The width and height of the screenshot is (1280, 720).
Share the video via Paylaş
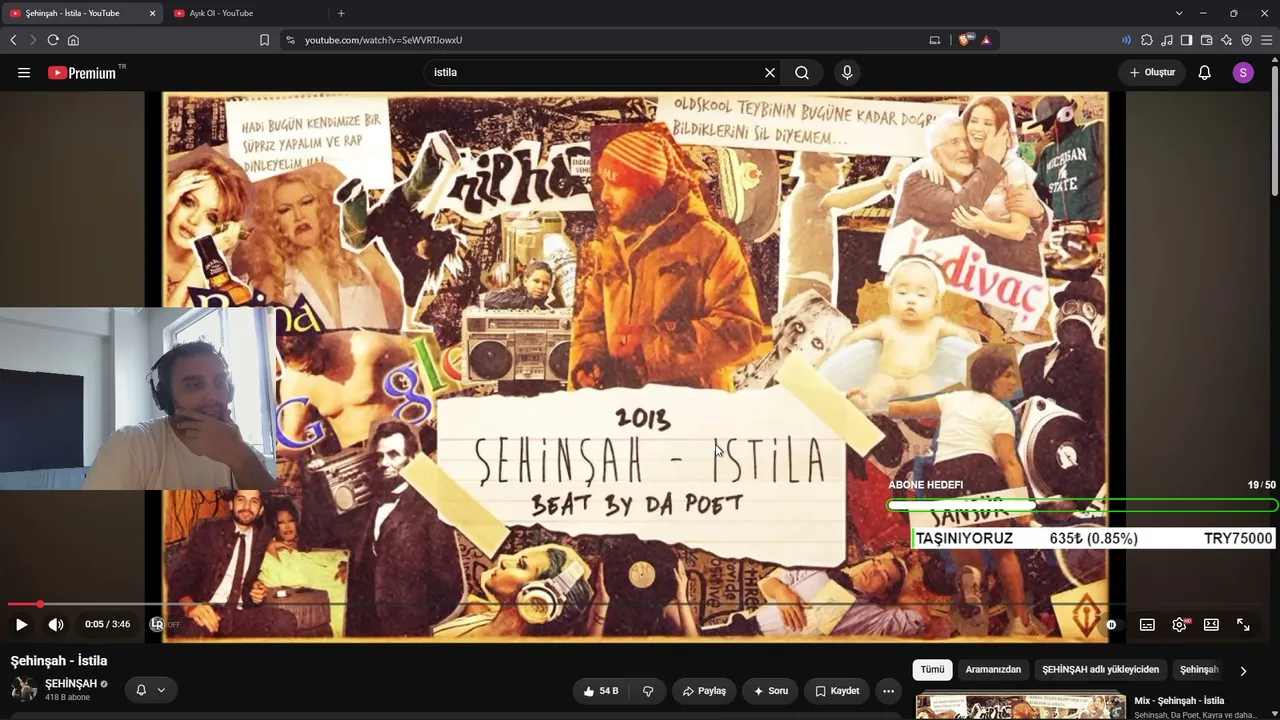[x=704, y=691]
